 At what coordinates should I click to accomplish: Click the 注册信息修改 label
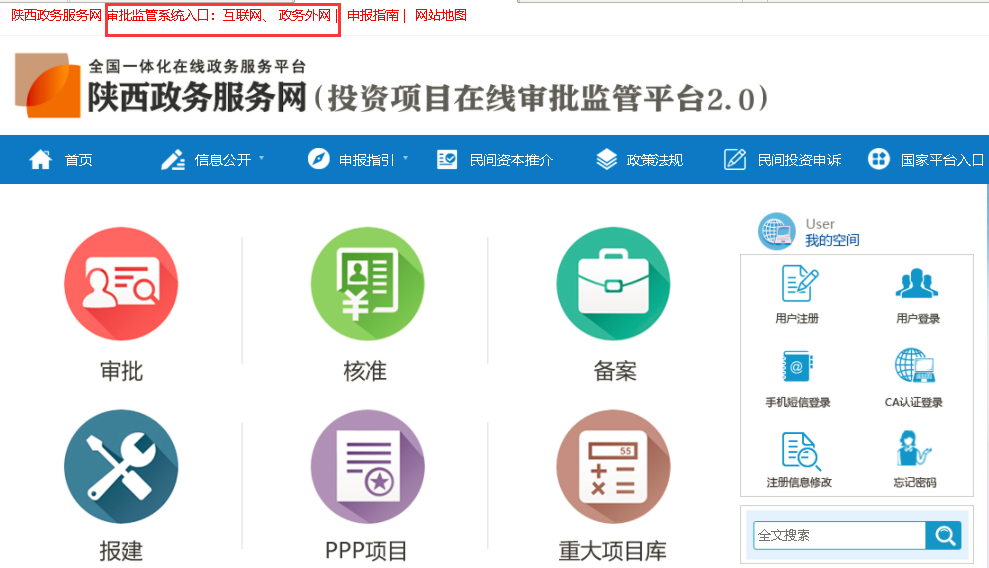coord(799,482)
